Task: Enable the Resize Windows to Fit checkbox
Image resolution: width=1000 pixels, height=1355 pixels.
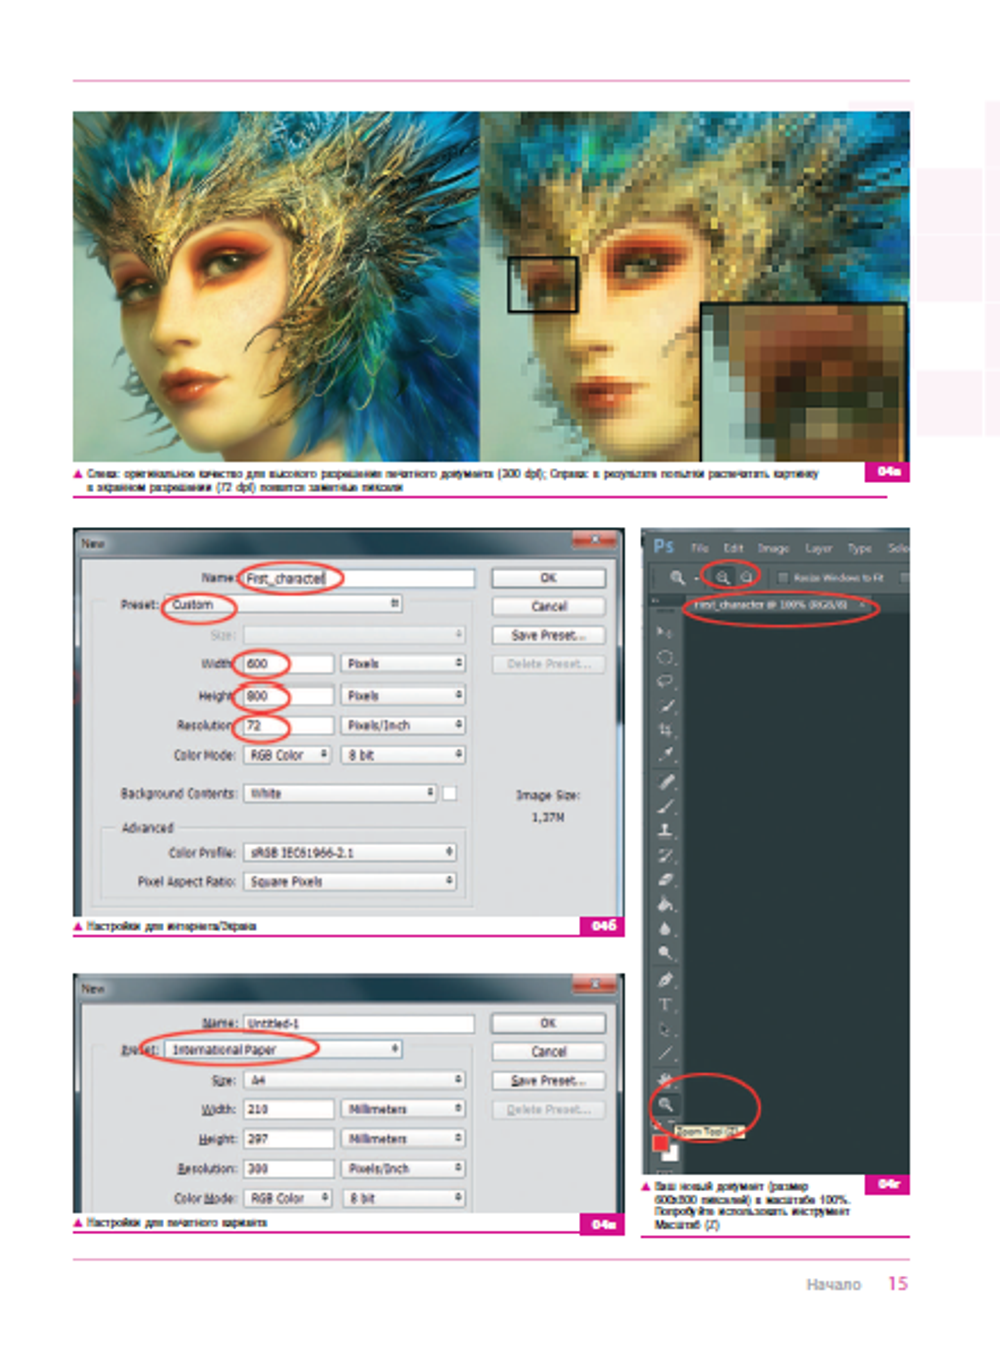Action: point(784,577)
